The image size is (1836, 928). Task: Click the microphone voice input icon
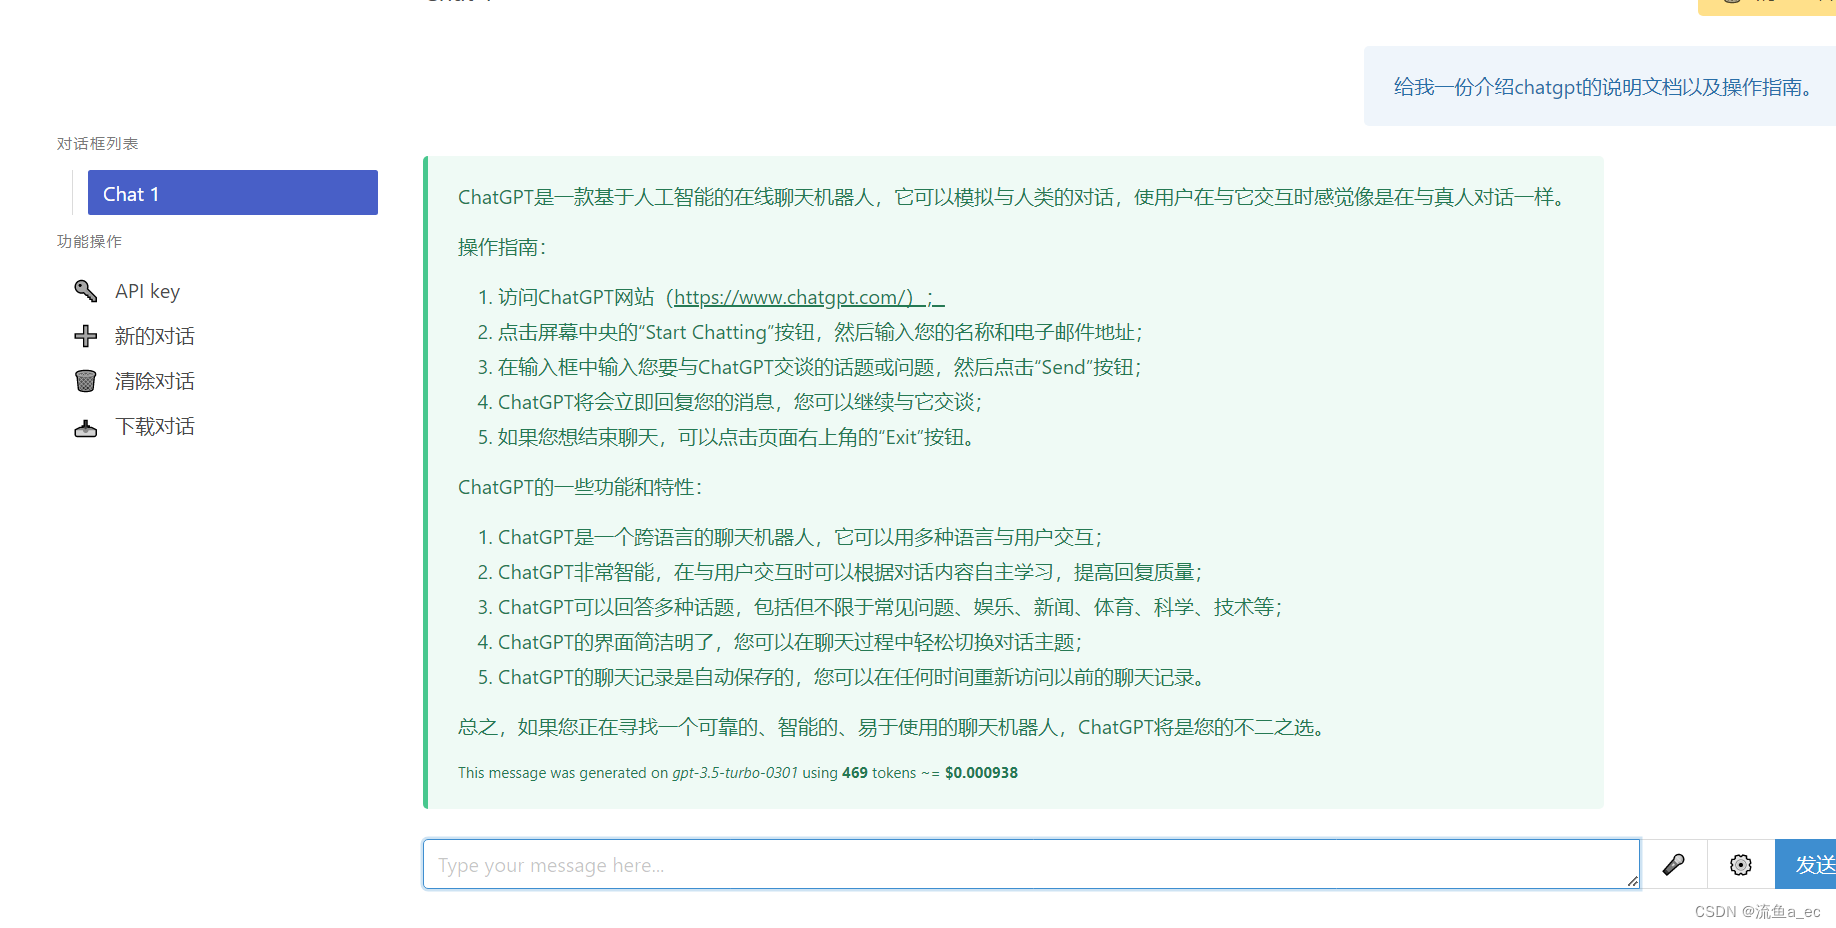[1674, 864]
